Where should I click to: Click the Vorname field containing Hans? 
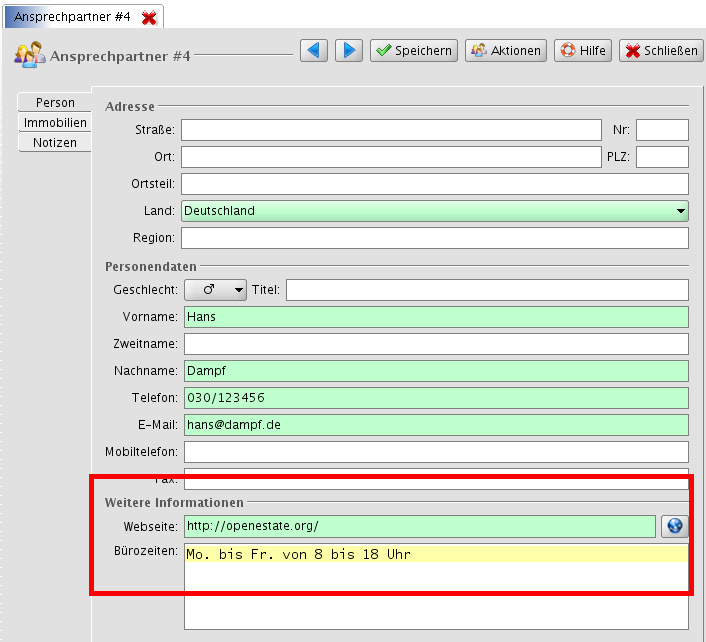point(436,317)
